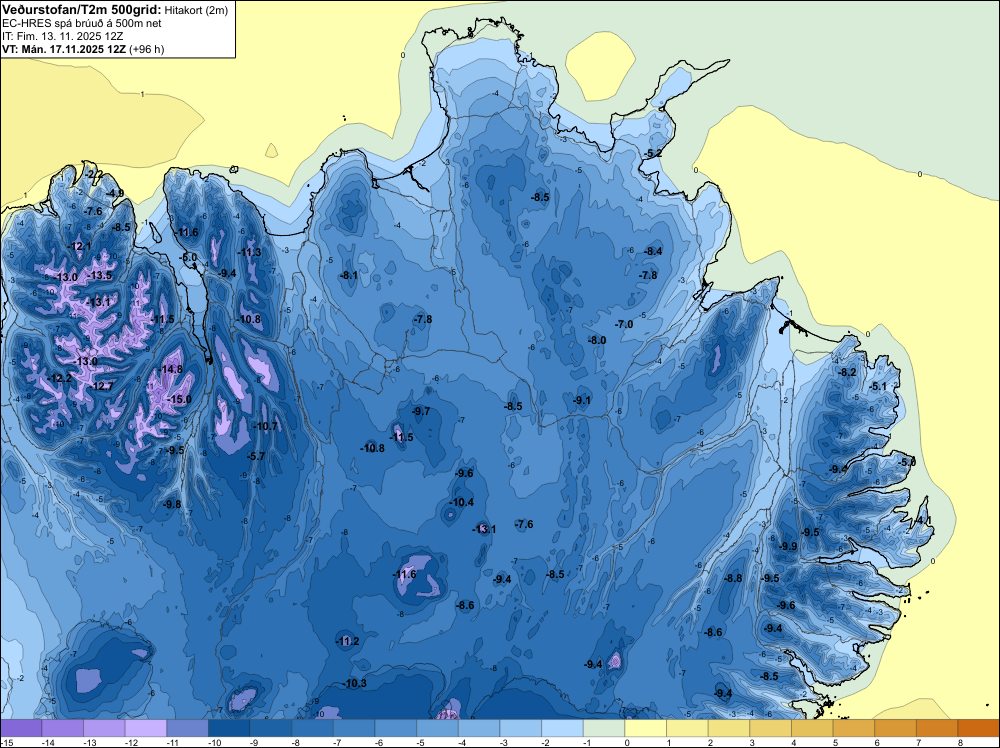Click the -4.1 temperature label
The image size is (1000, 748).
922,520
